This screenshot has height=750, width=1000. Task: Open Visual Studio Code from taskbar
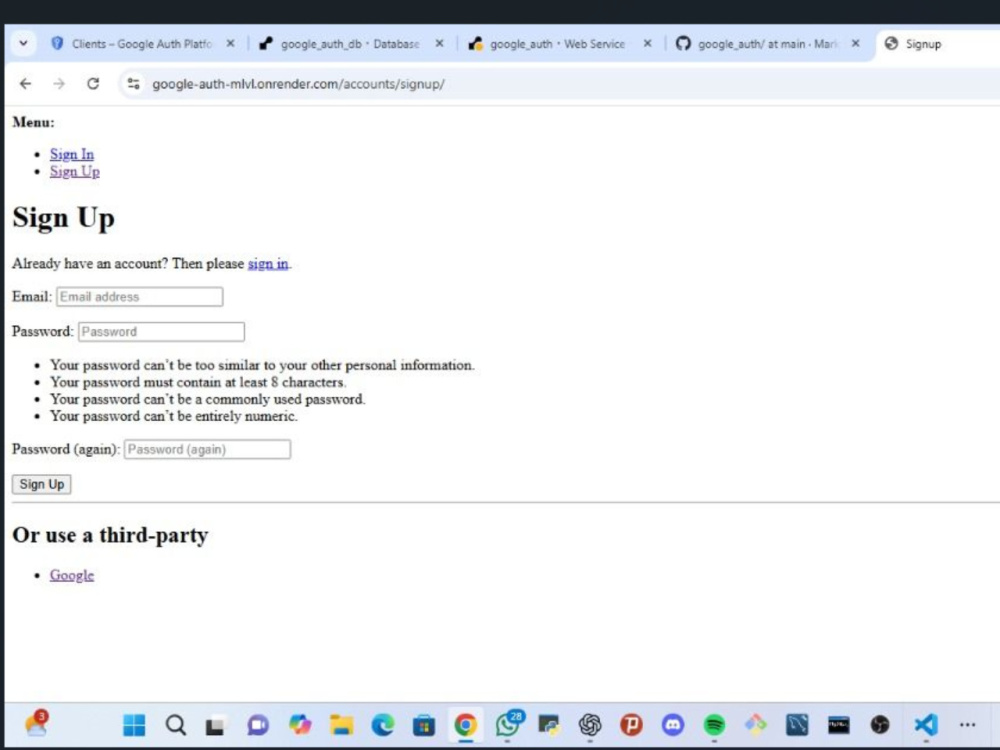926,724
